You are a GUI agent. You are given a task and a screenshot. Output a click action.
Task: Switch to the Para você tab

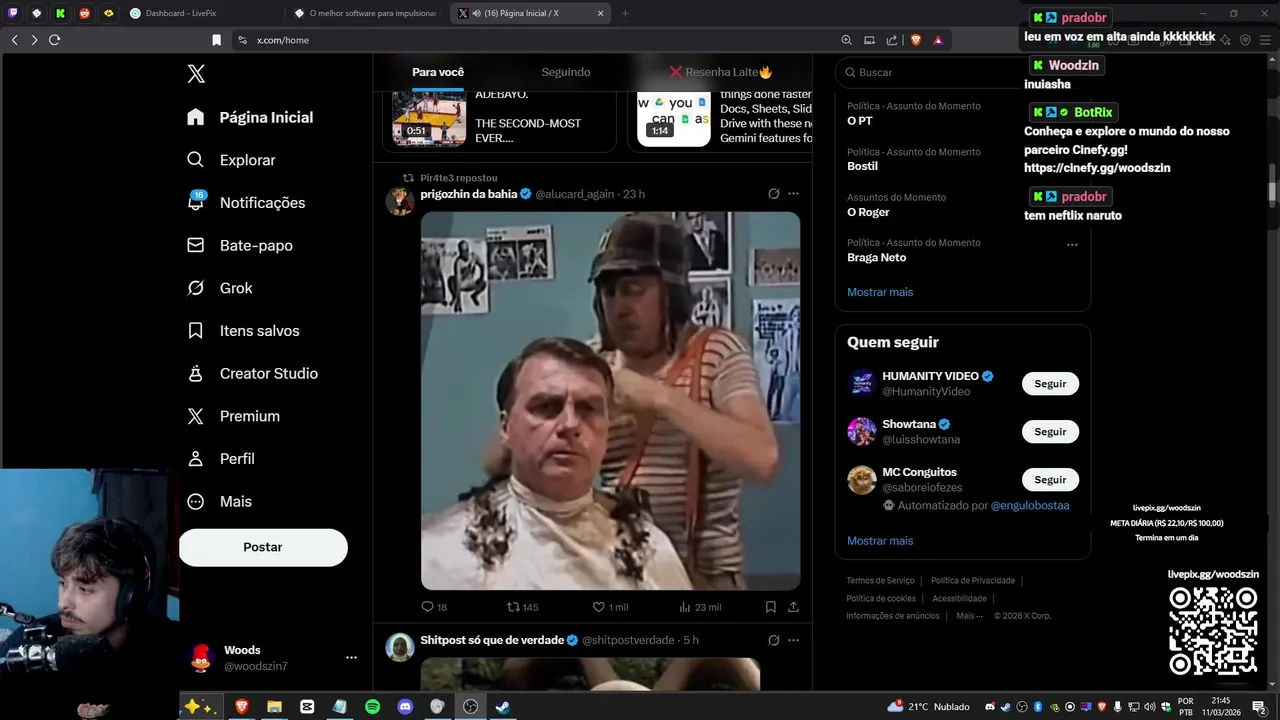click(438, 72)
